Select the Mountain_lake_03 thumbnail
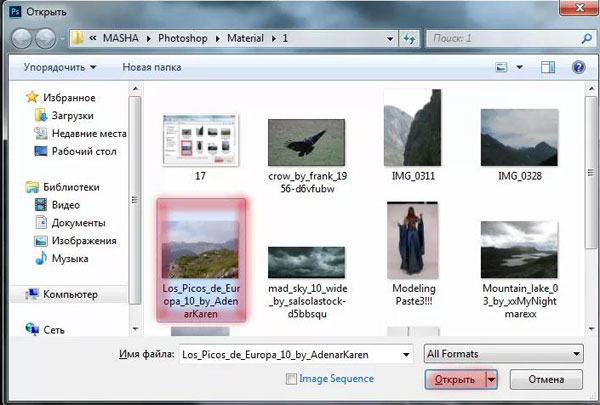The width and height of the screenshot is (600, 405). pos(519,249)
